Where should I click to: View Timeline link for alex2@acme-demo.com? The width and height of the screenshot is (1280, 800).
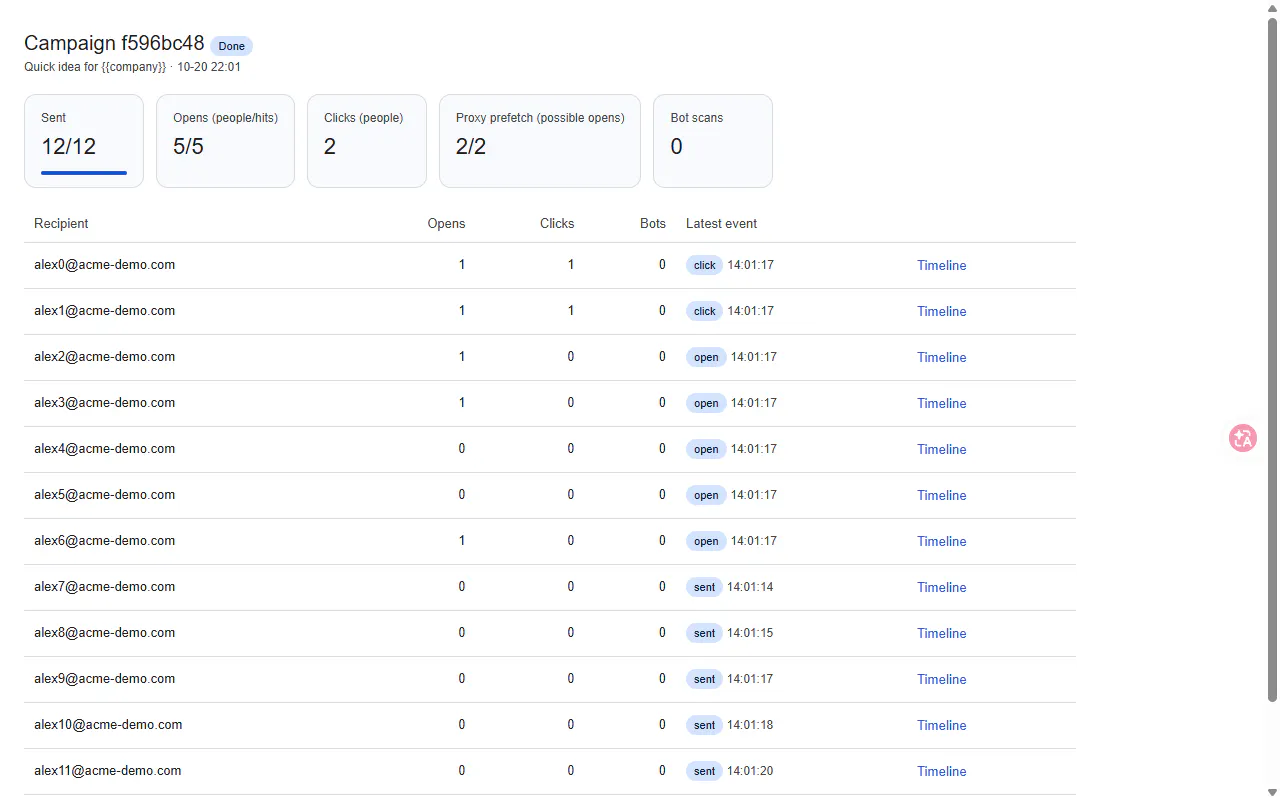[942, 357]
